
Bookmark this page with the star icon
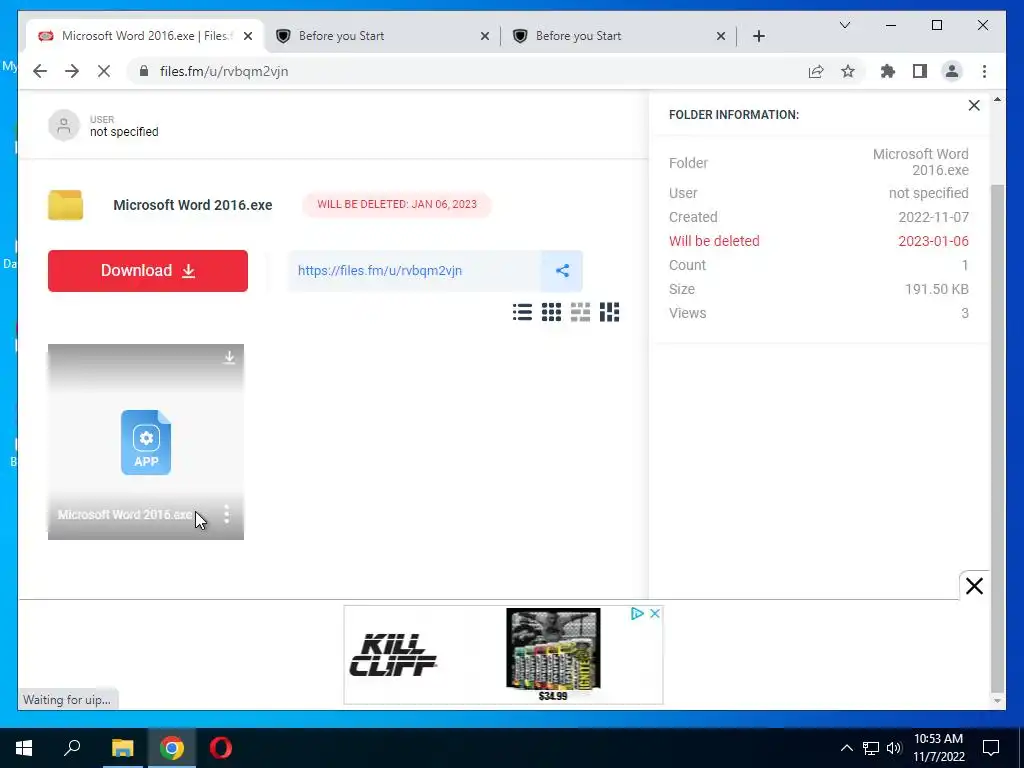pos(848,71)
